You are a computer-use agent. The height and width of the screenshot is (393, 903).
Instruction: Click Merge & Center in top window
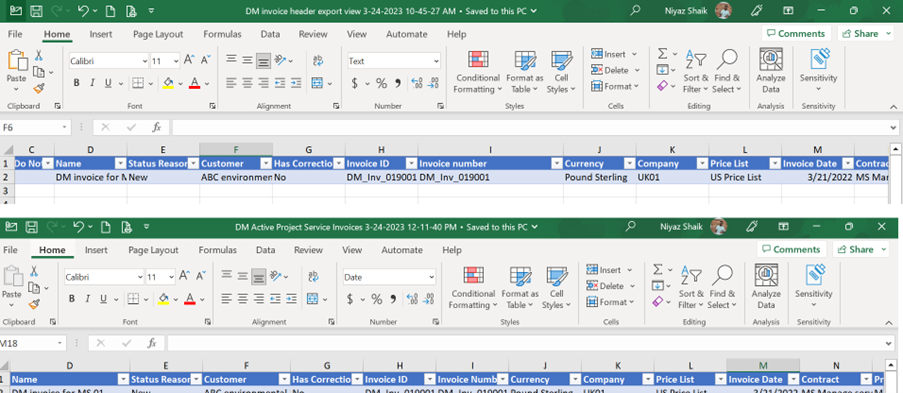pos(317,84)
